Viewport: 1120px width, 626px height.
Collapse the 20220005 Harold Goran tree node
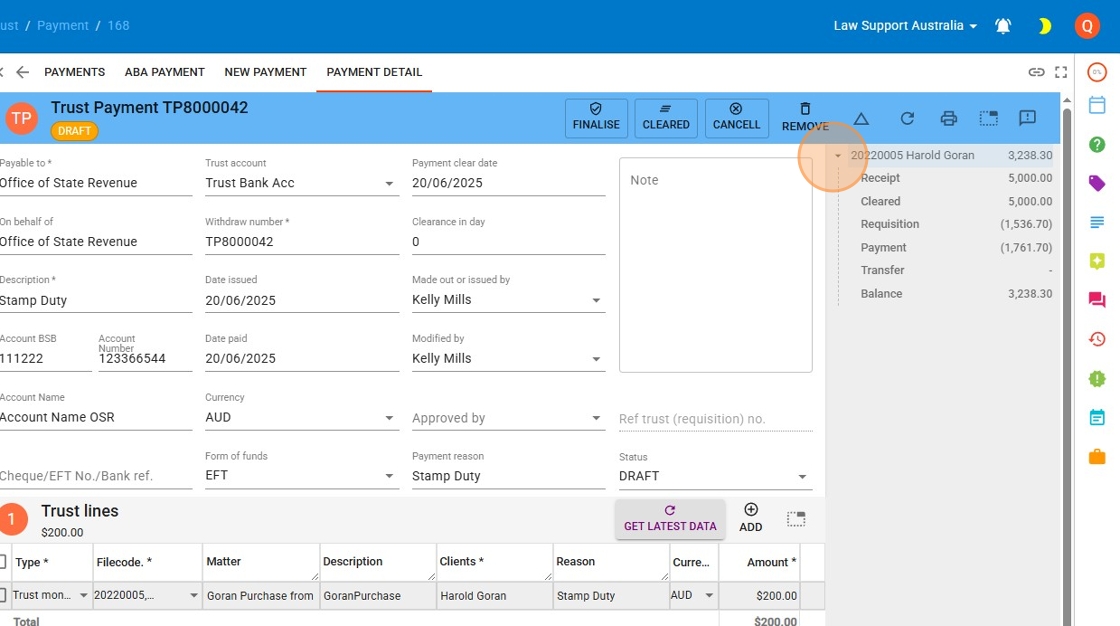click(x=838, y=156)
